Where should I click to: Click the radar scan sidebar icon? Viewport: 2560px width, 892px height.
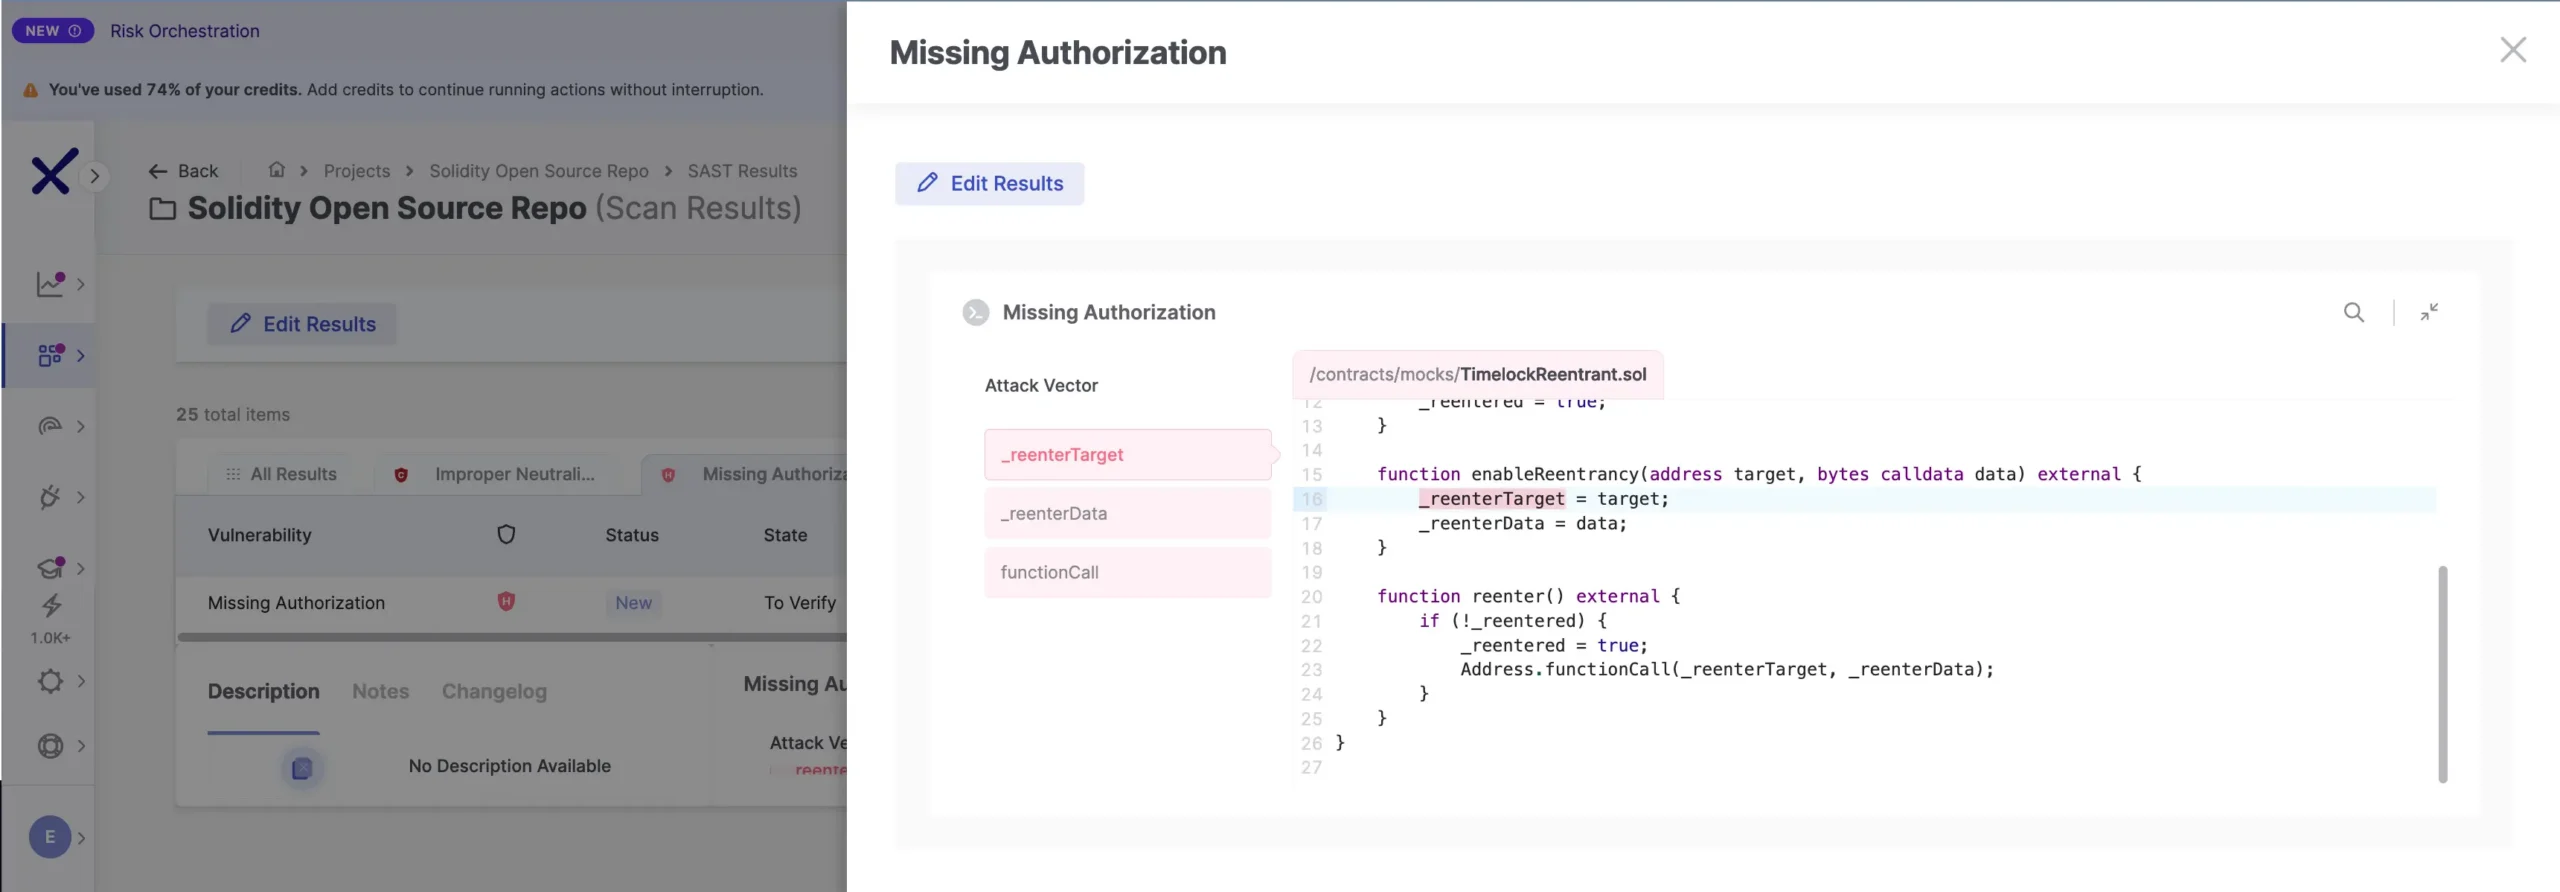coord(50,426)
